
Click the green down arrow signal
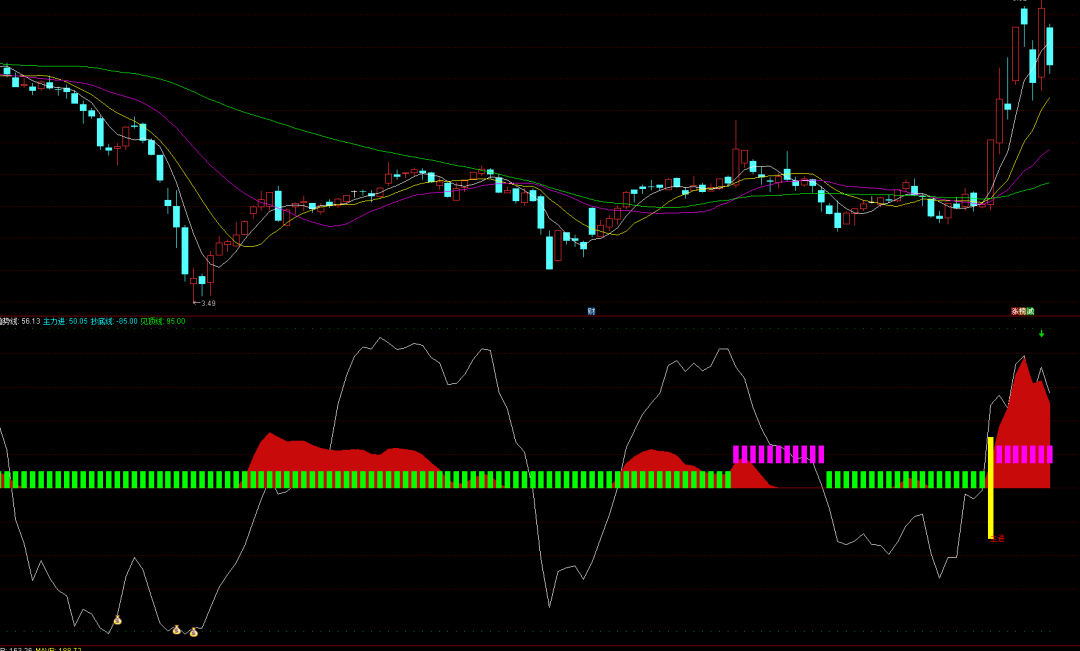click(1041, 333)
